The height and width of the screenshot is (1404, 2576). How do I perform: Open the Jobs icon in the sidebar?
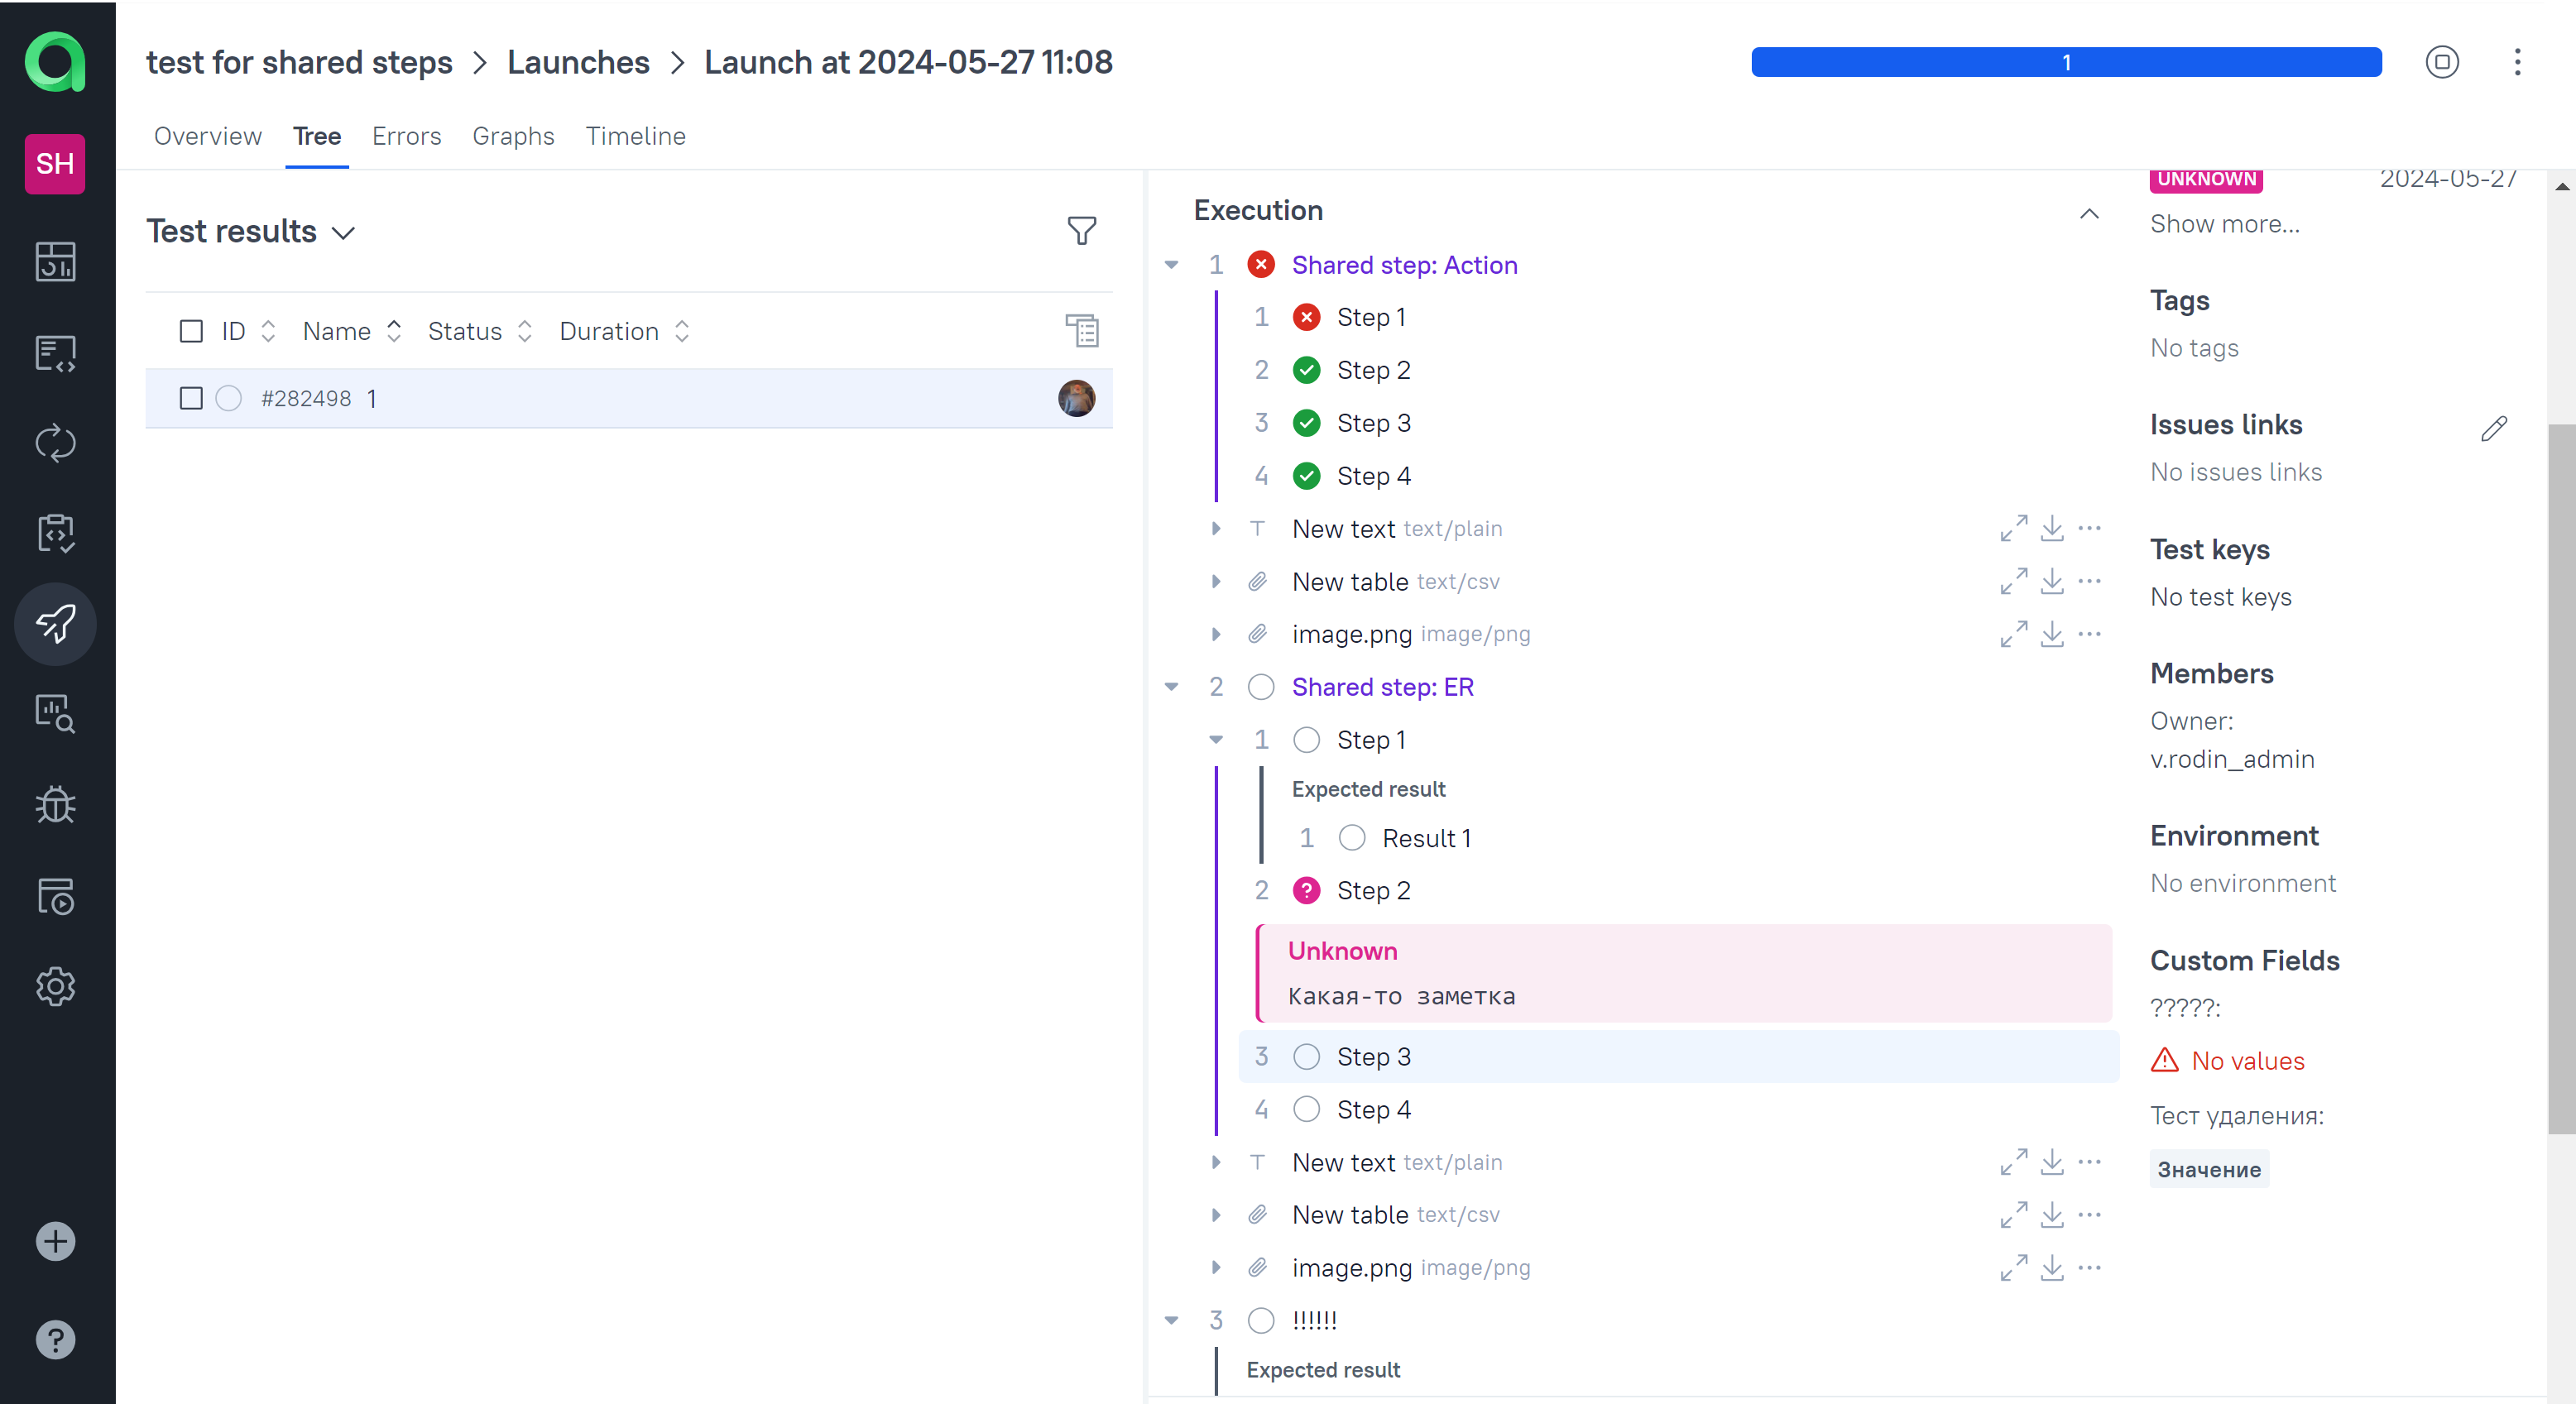[56, 896]
